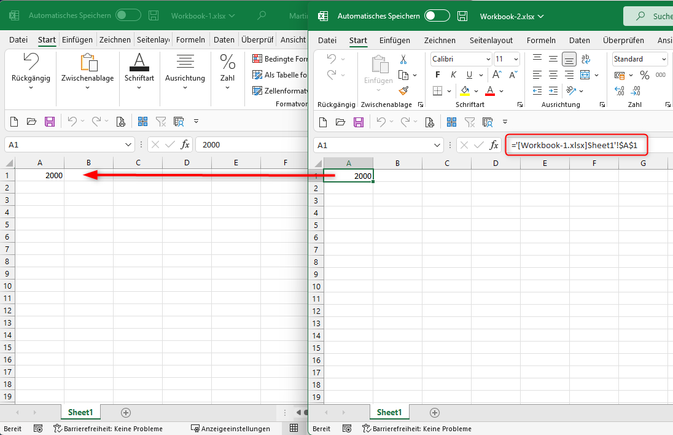
Task: Click insert function fx in Workbook-2
Action: coord(494,145)
